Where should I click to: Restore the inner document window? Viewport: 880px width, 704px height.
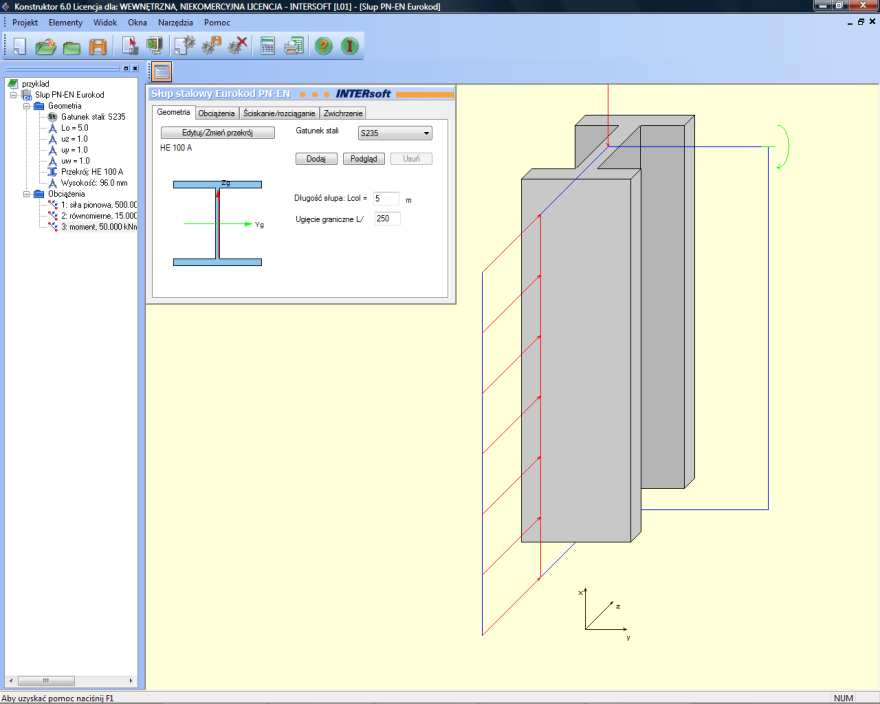pyautogui.click(x=861, y=22)
